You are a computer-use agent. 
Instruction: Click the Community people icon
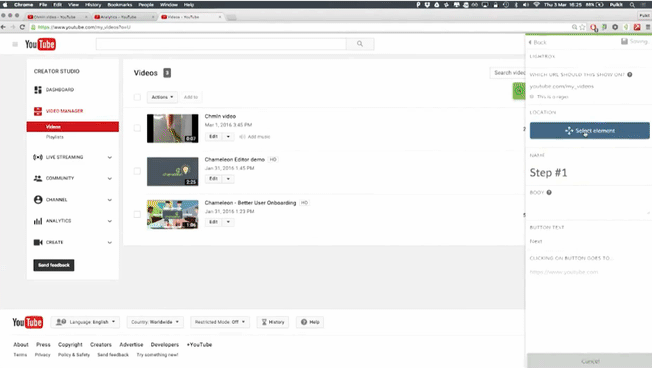(38, 178)
